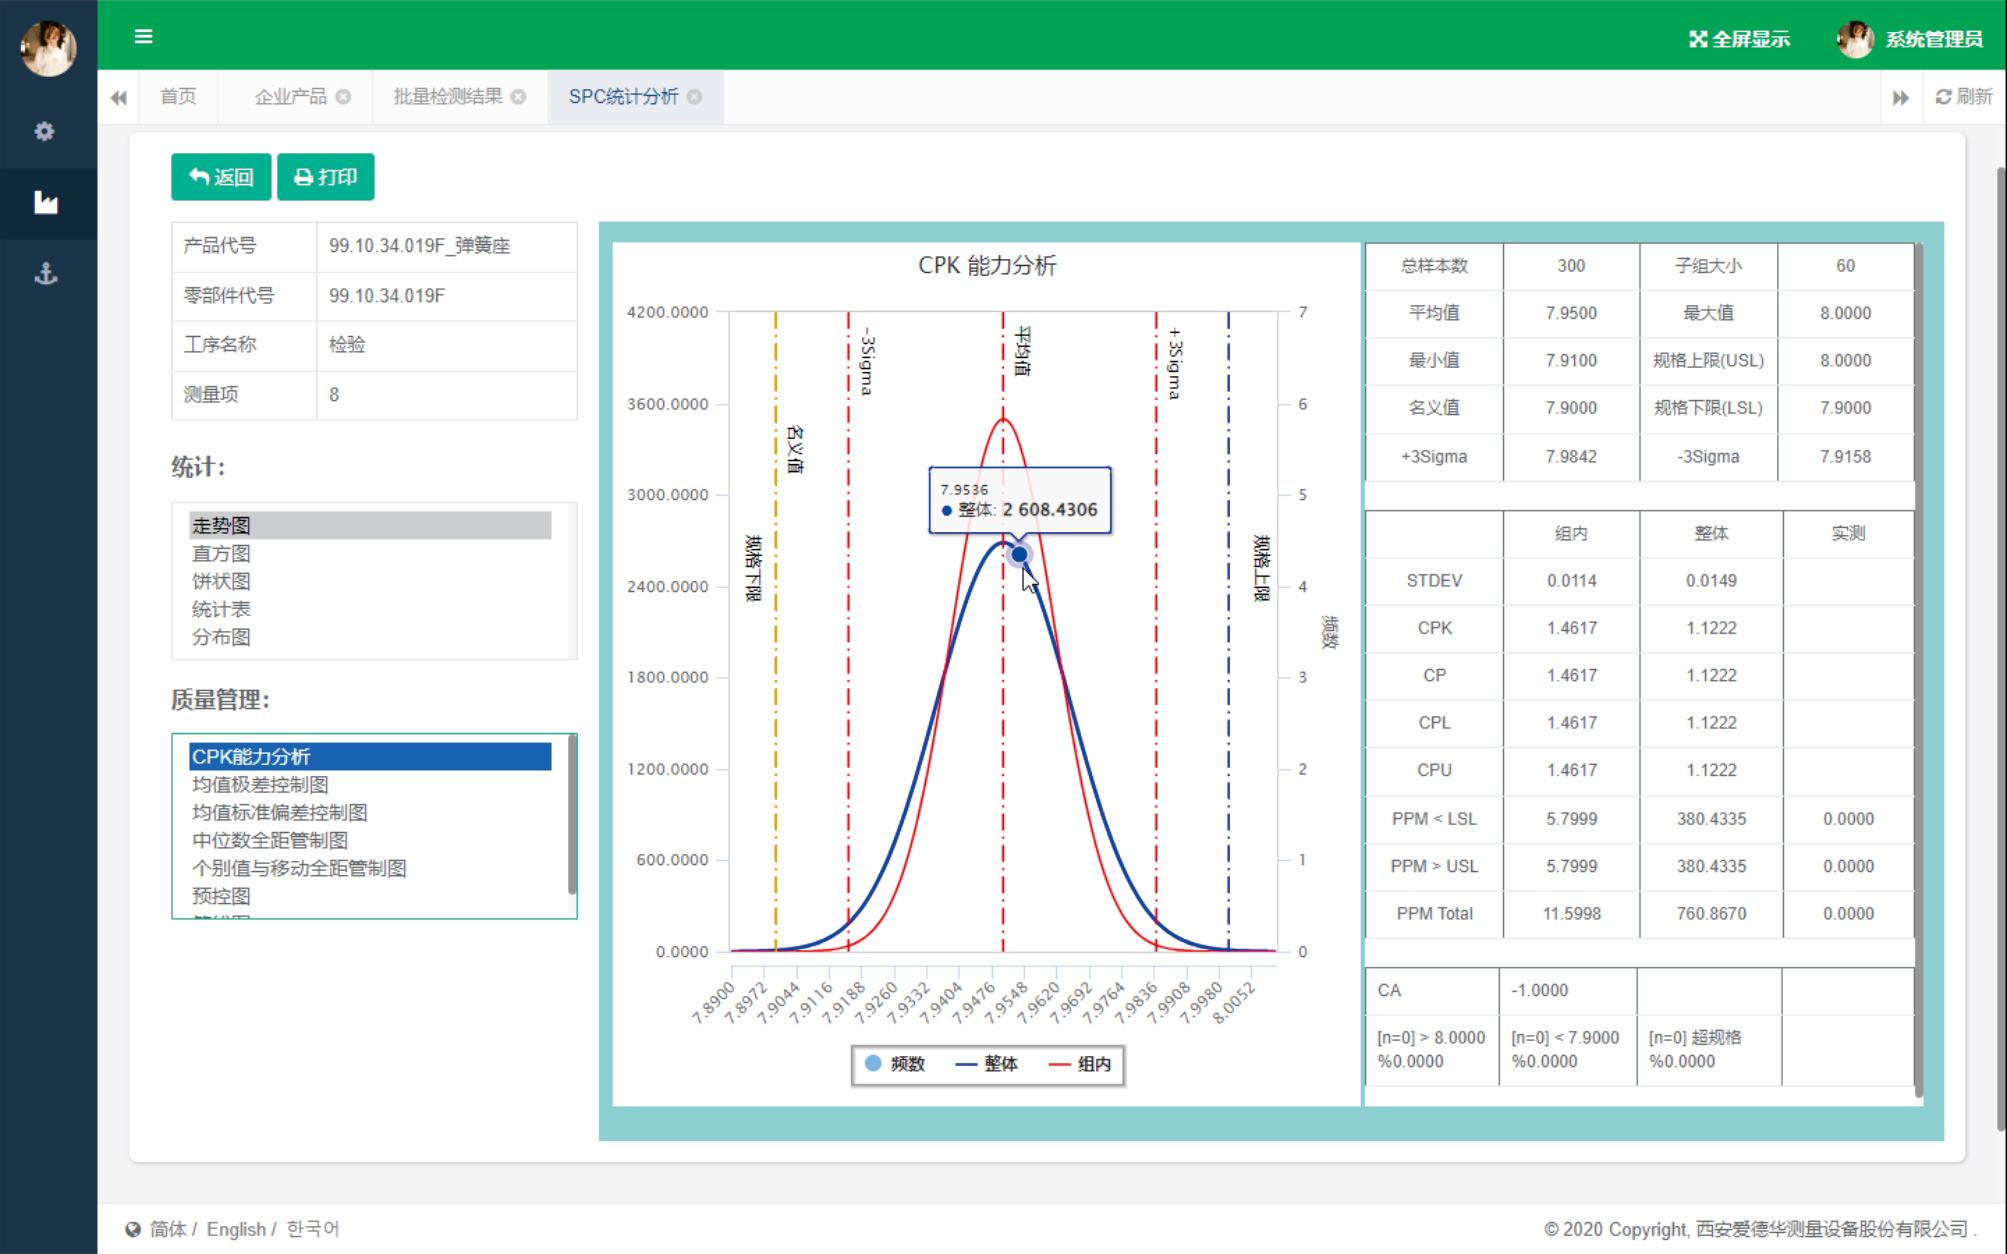The image size is (2007, 1254).
Task: Click the 返回 button
Action: (x=221, y=177)
